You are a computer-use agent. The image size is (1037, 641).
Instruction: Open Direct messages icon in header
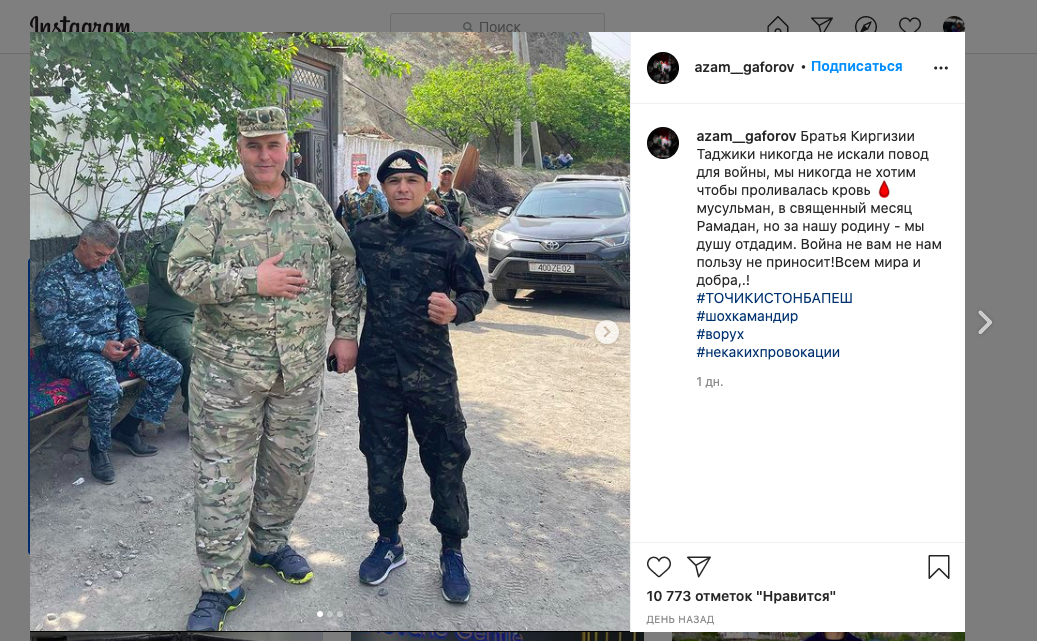pyautogui.click(x=821, y=26)
